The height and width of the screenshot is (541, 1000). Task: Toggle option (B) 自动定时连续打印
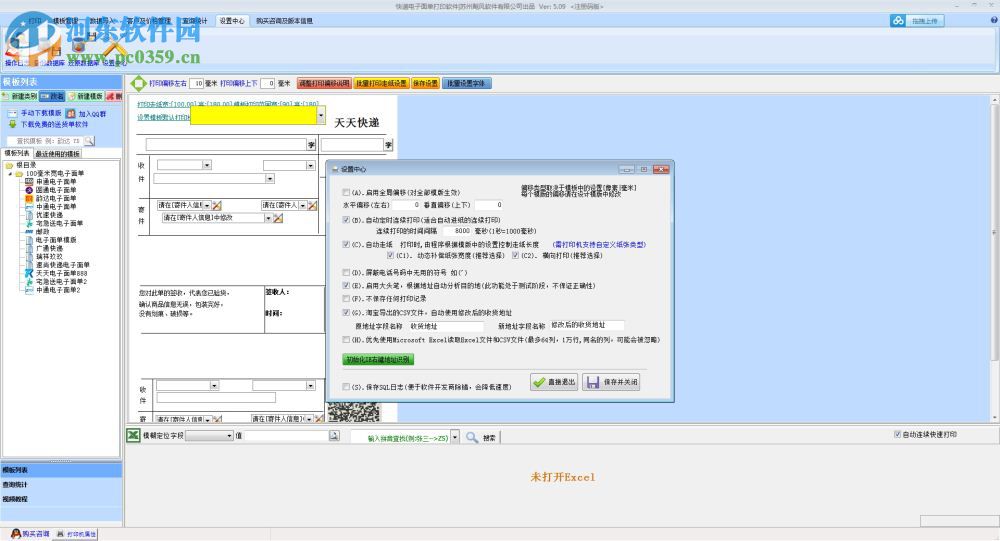(x=346, y=219)
